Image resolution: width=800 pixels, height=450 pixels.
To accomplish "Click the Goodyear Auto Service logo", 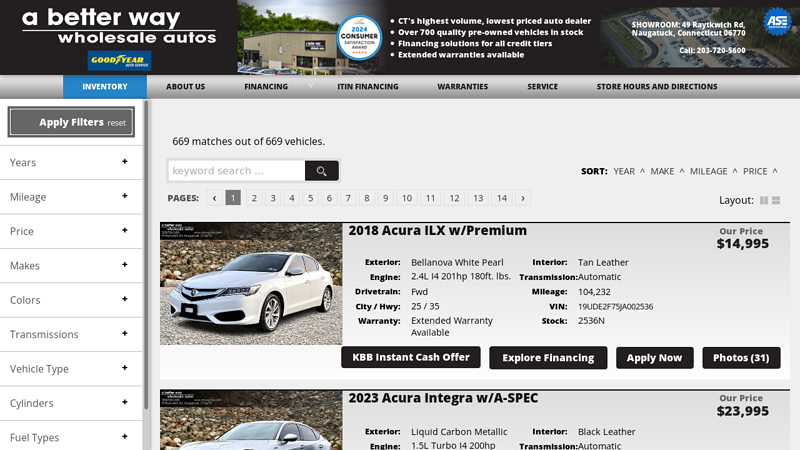I will 119,61.
